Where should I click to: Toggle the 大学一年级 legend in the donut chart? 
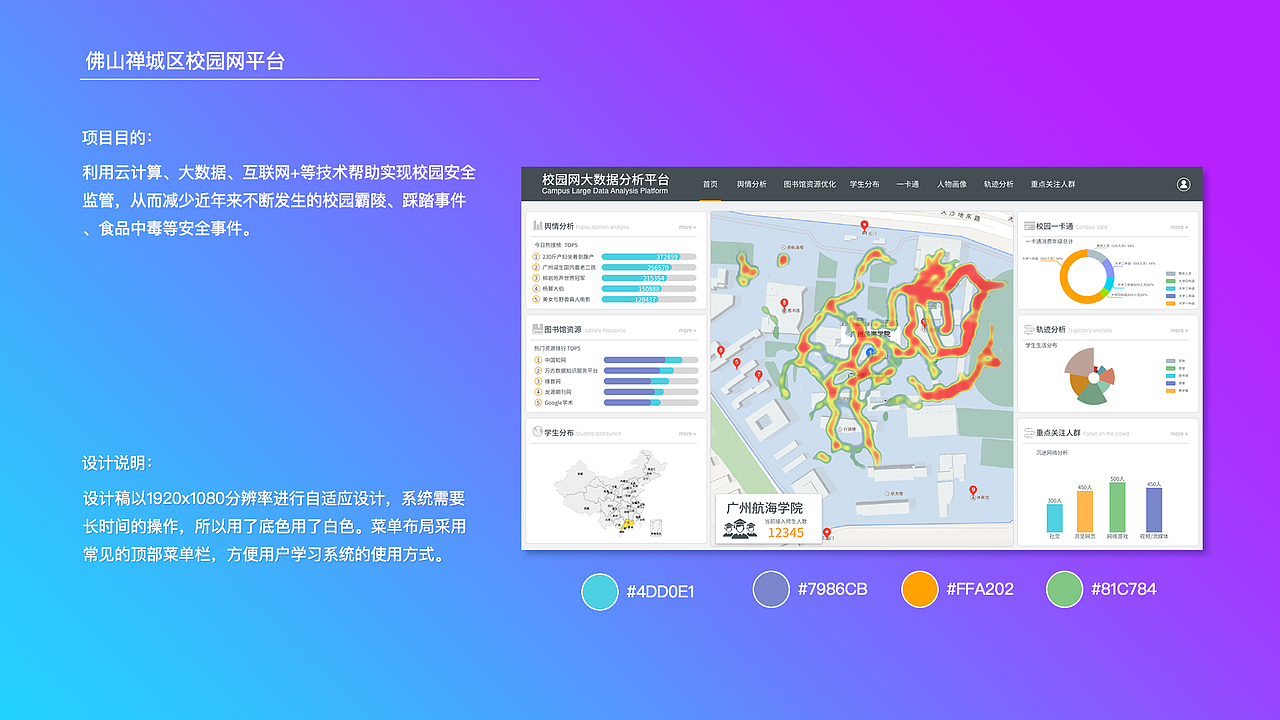pos(1173,303)
